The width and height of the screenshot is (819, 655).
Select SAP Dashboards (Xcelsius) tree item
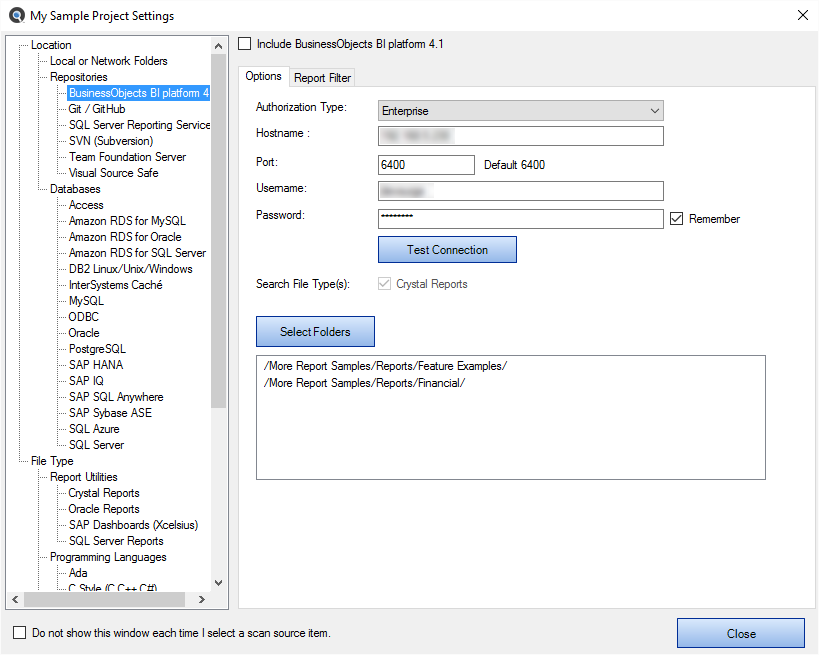click(133, 524)
